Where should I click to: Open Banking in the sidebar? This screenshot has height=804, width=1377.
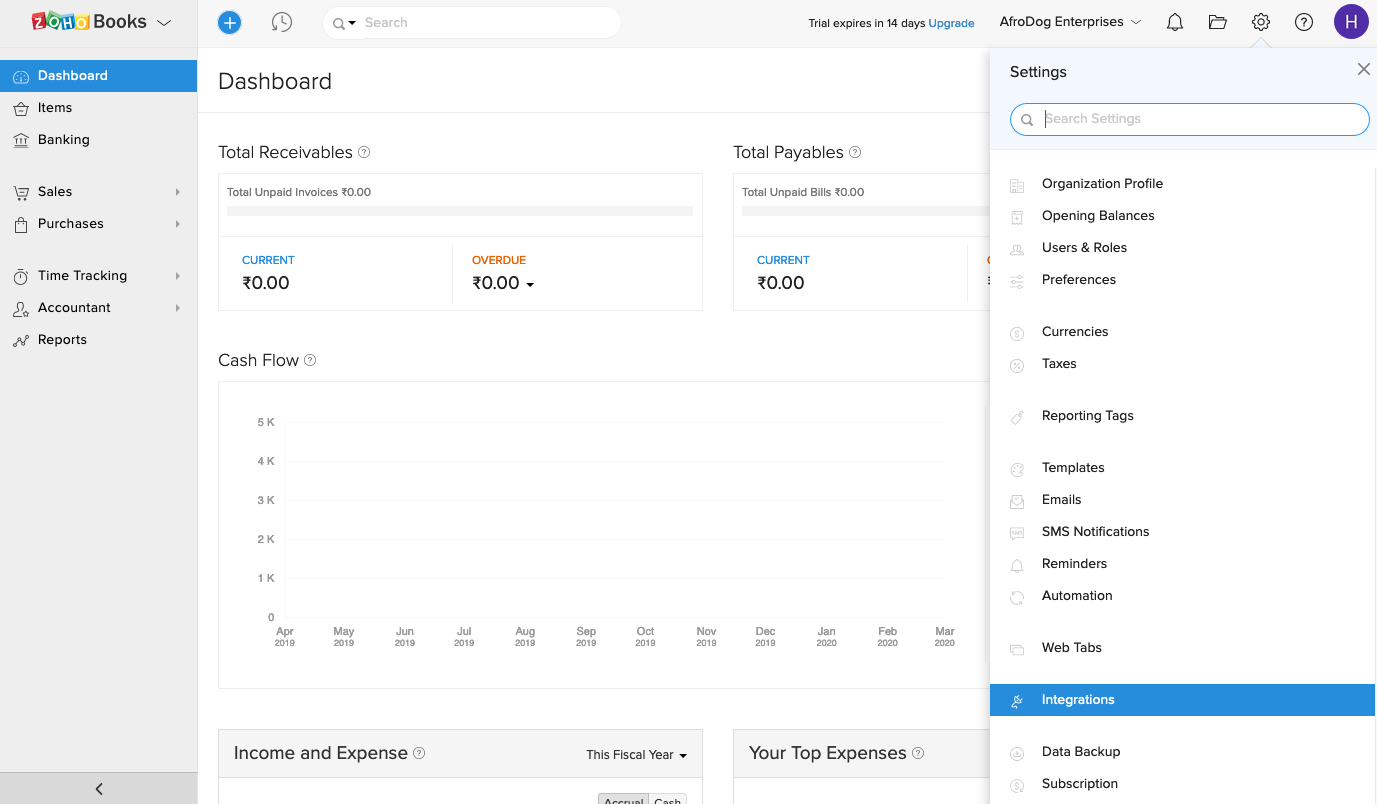(98, 139)
